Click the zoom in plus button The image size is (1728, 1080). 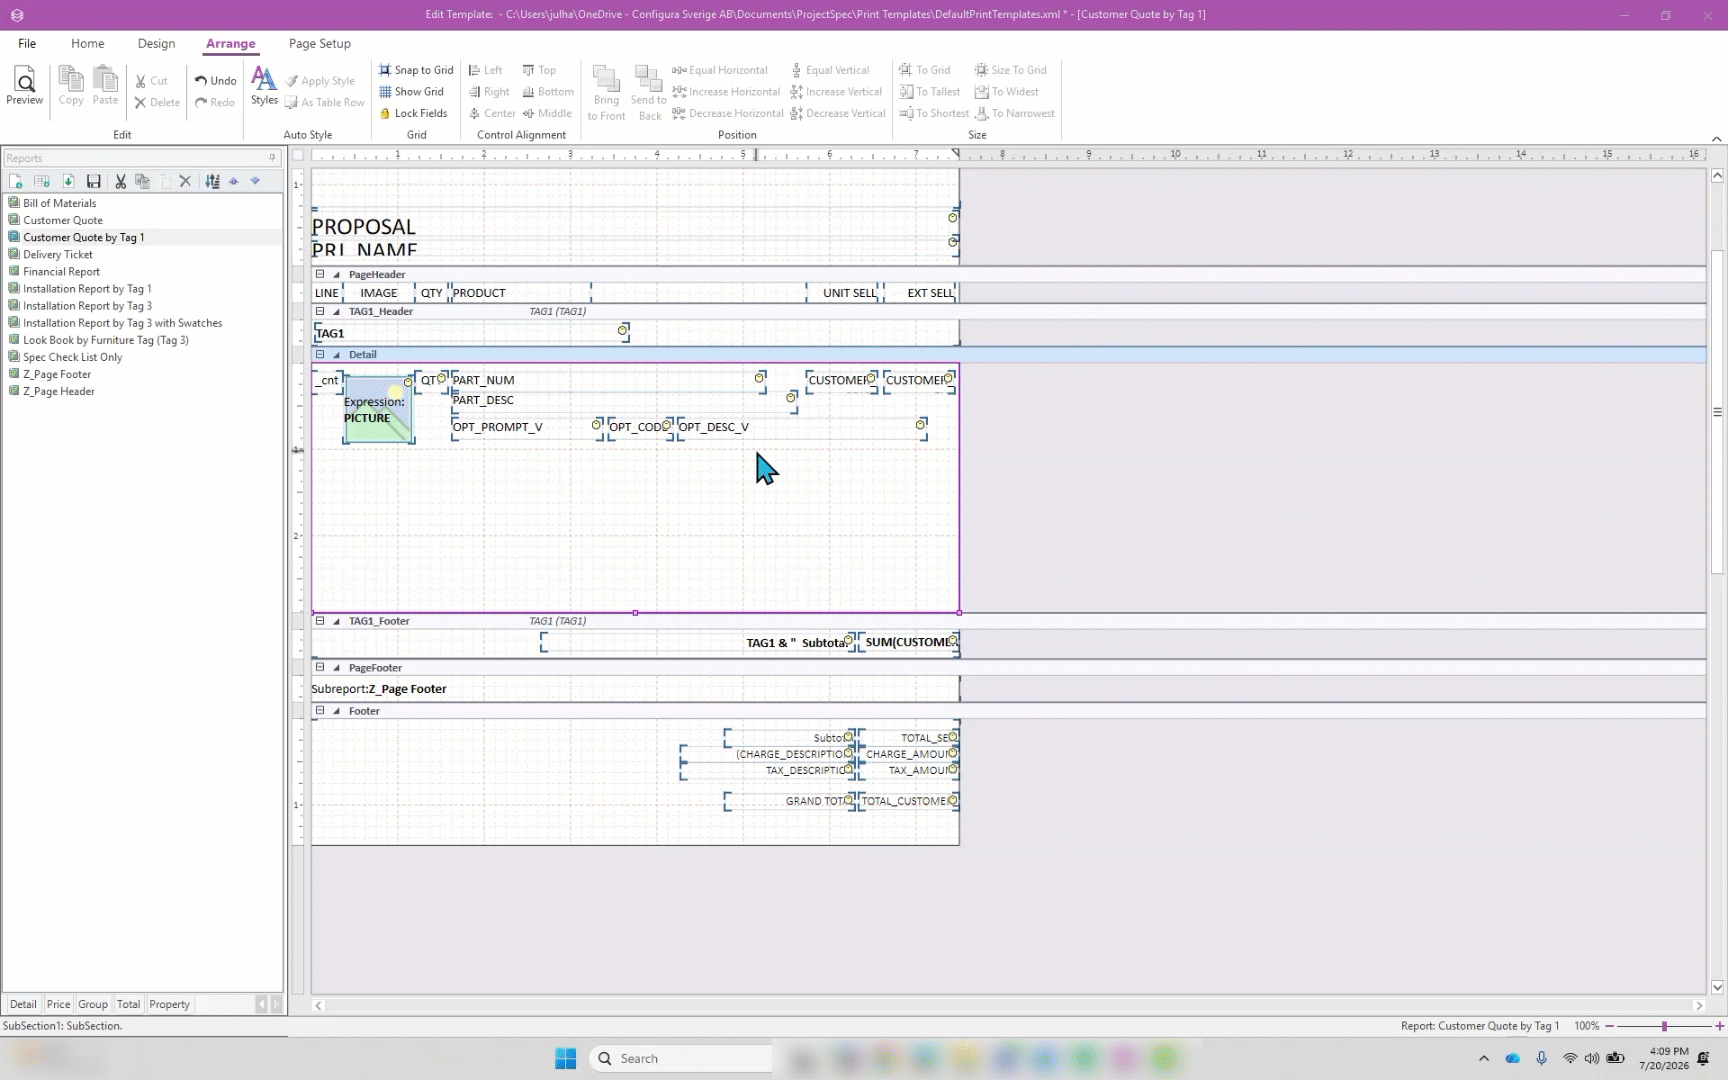point(1719,1026)
